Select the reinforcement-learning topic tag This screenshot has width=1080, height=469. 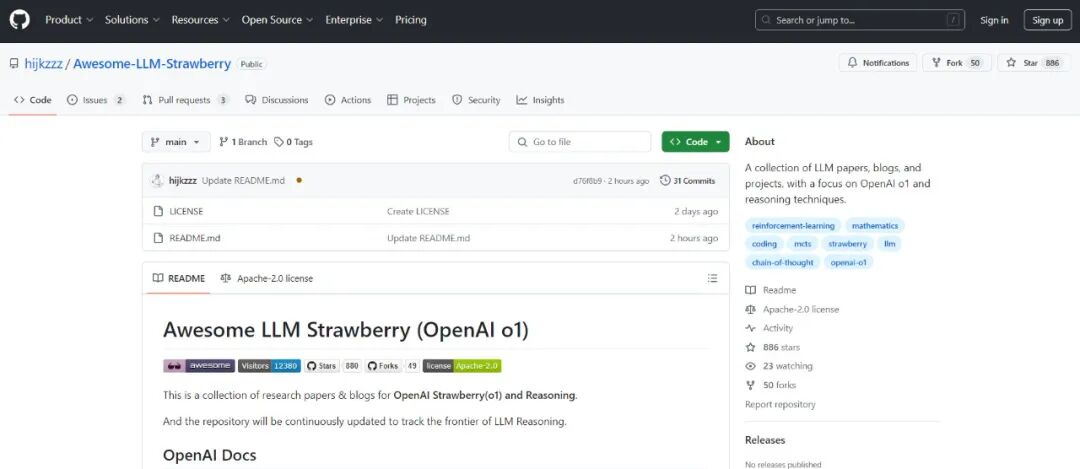coord(793,225)
